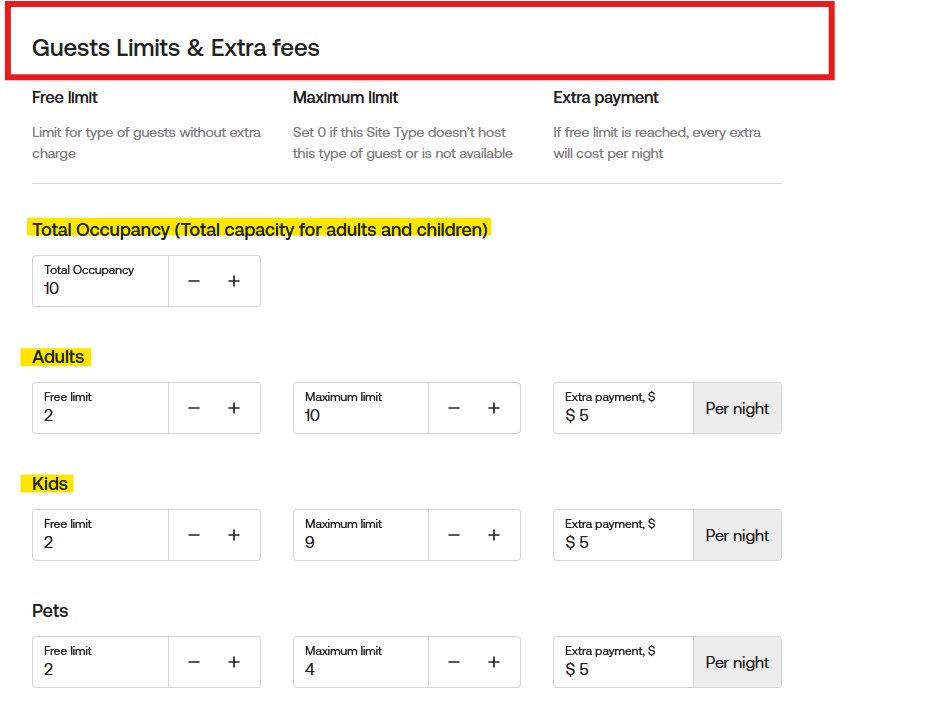Screen dimensions: 942x720
Task: Increase Total Occupancy with plus icon
Action: point(234,281)
